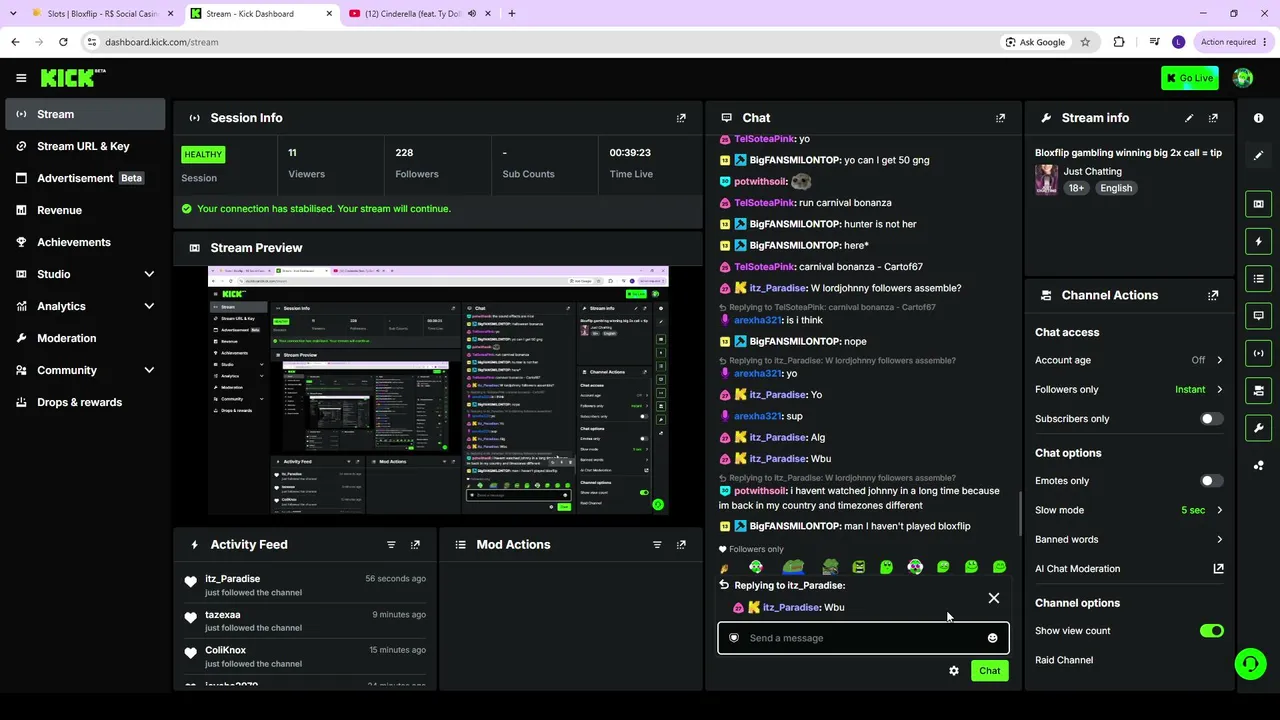
Task: Open a new browser tab
Action: 512,14
